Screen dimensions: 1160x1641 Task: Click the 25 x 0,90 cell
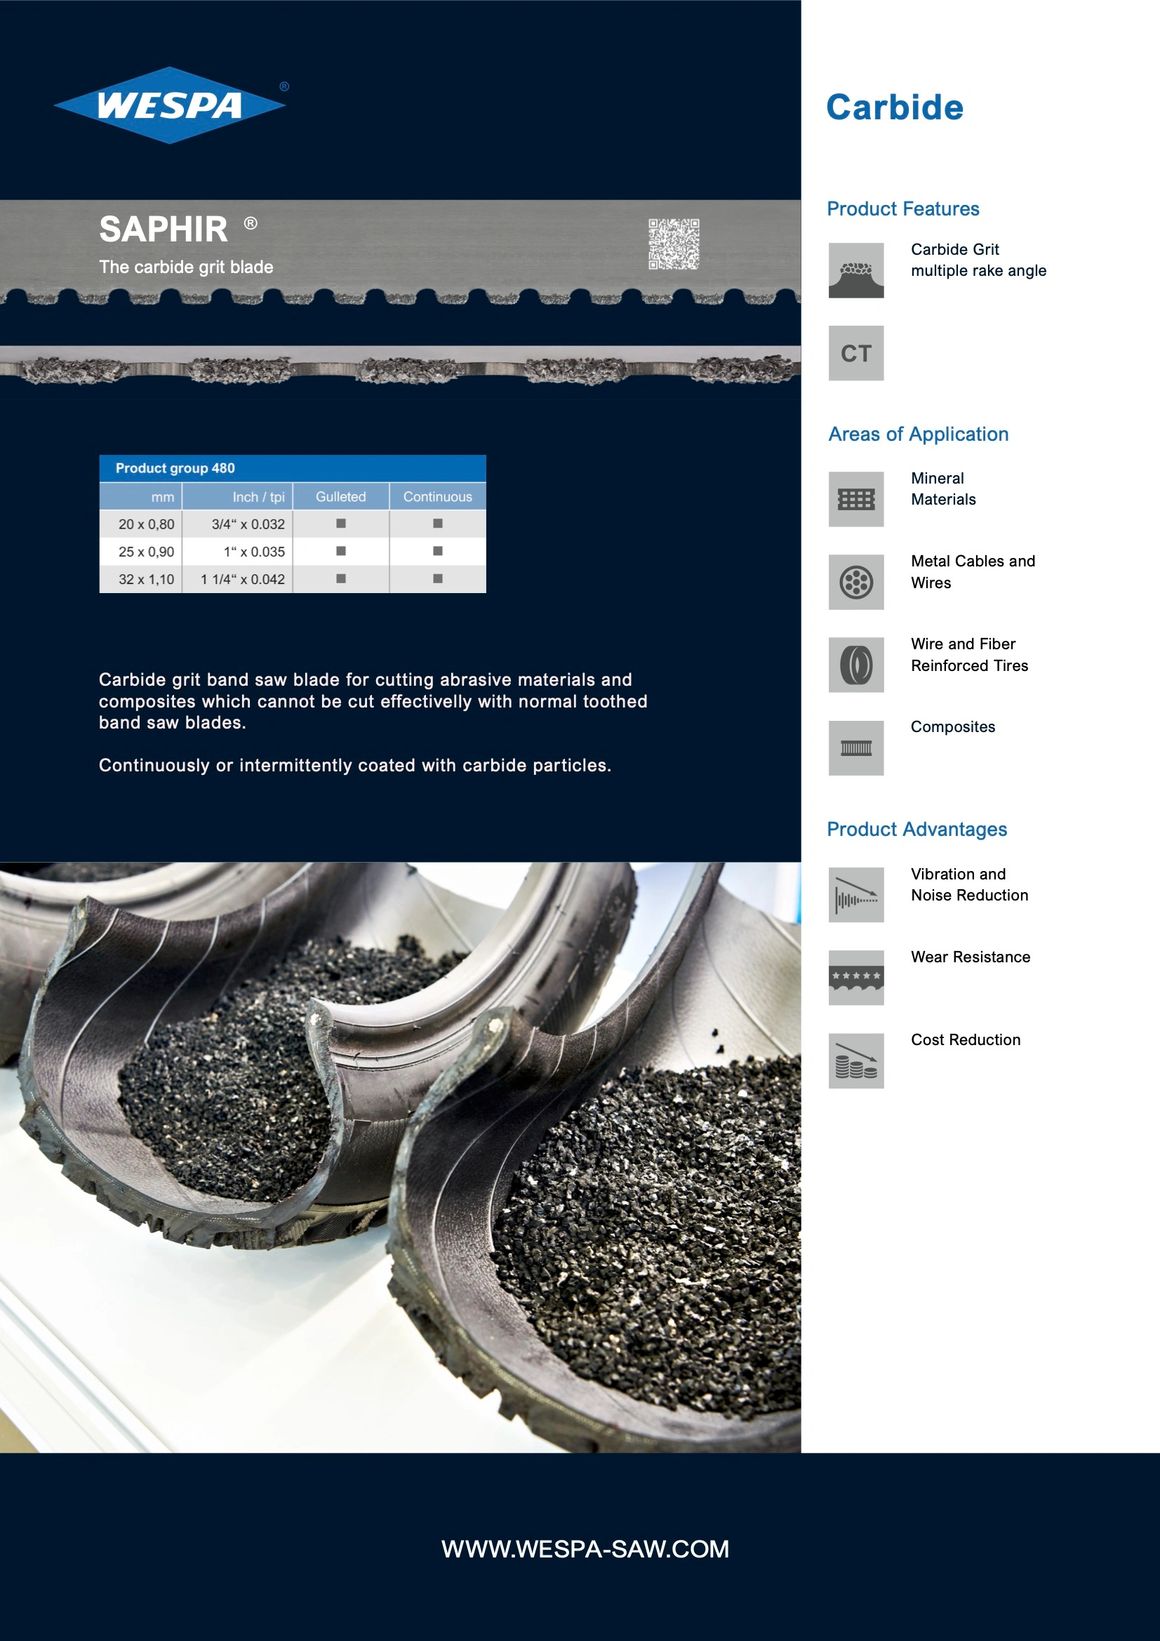coord(141,551)
